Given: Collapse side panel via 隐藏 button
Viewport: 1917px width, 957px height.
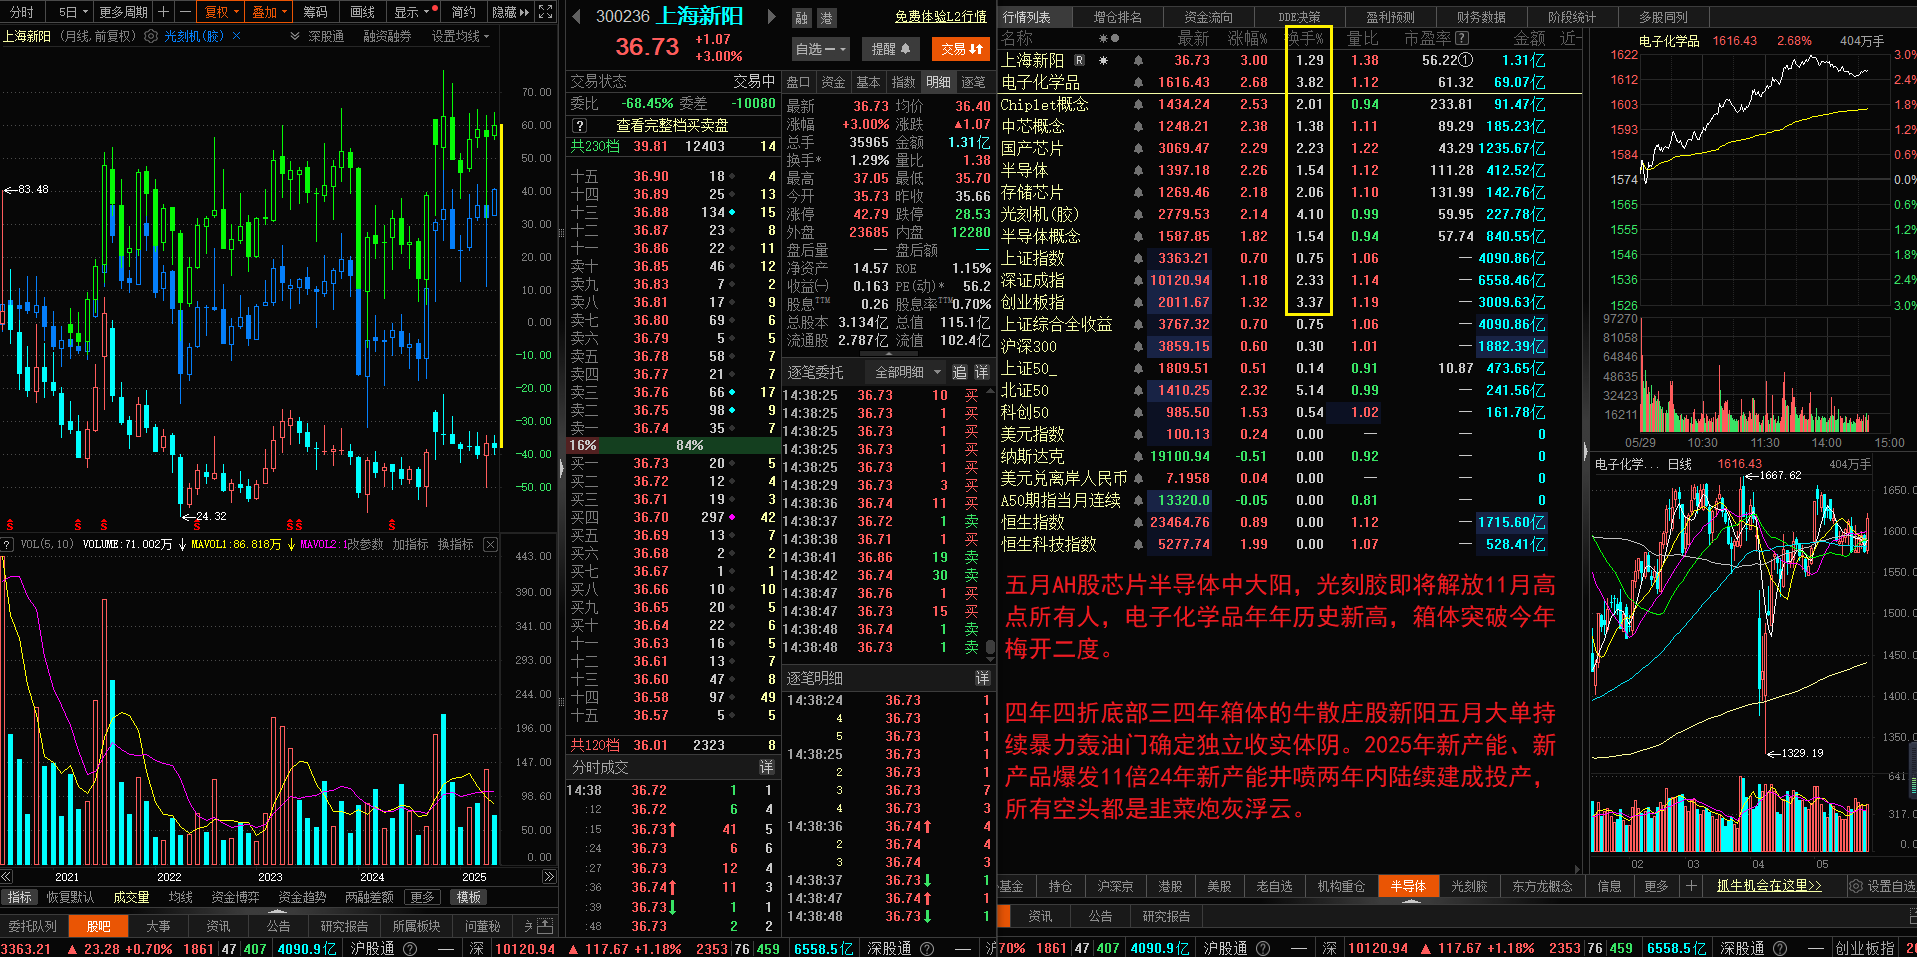Looking at the screenshot, I should tap(510, 12).
